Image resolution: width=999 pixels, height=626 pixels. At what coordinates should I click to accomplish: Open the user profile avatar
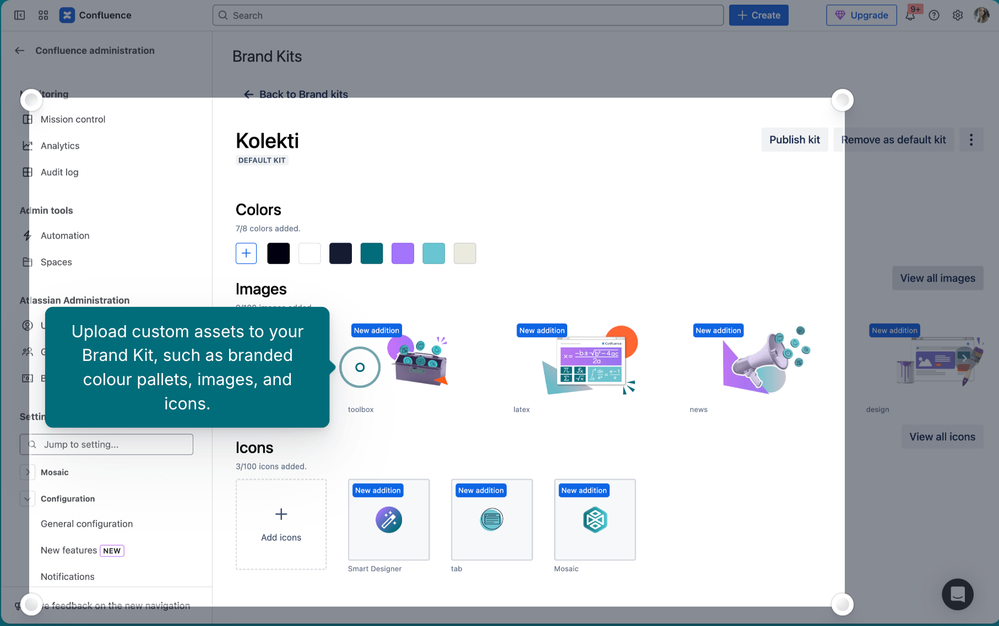tap(982, 15)
